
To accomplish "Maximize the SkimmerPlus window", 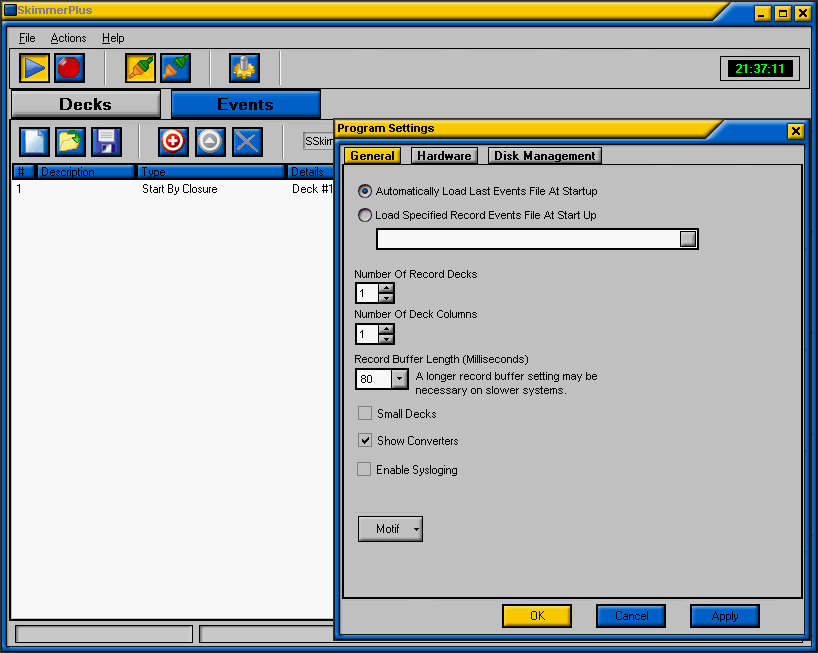I will point(783,14).
